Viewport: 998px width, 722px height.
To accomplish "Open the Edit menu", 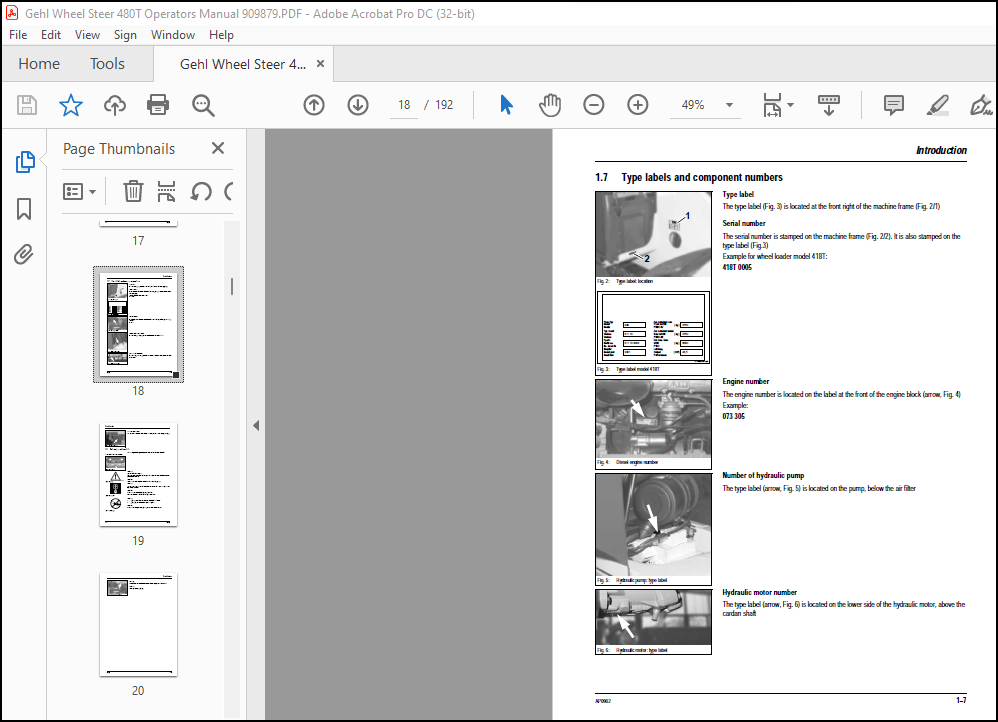I will click(x=51, y=35).
